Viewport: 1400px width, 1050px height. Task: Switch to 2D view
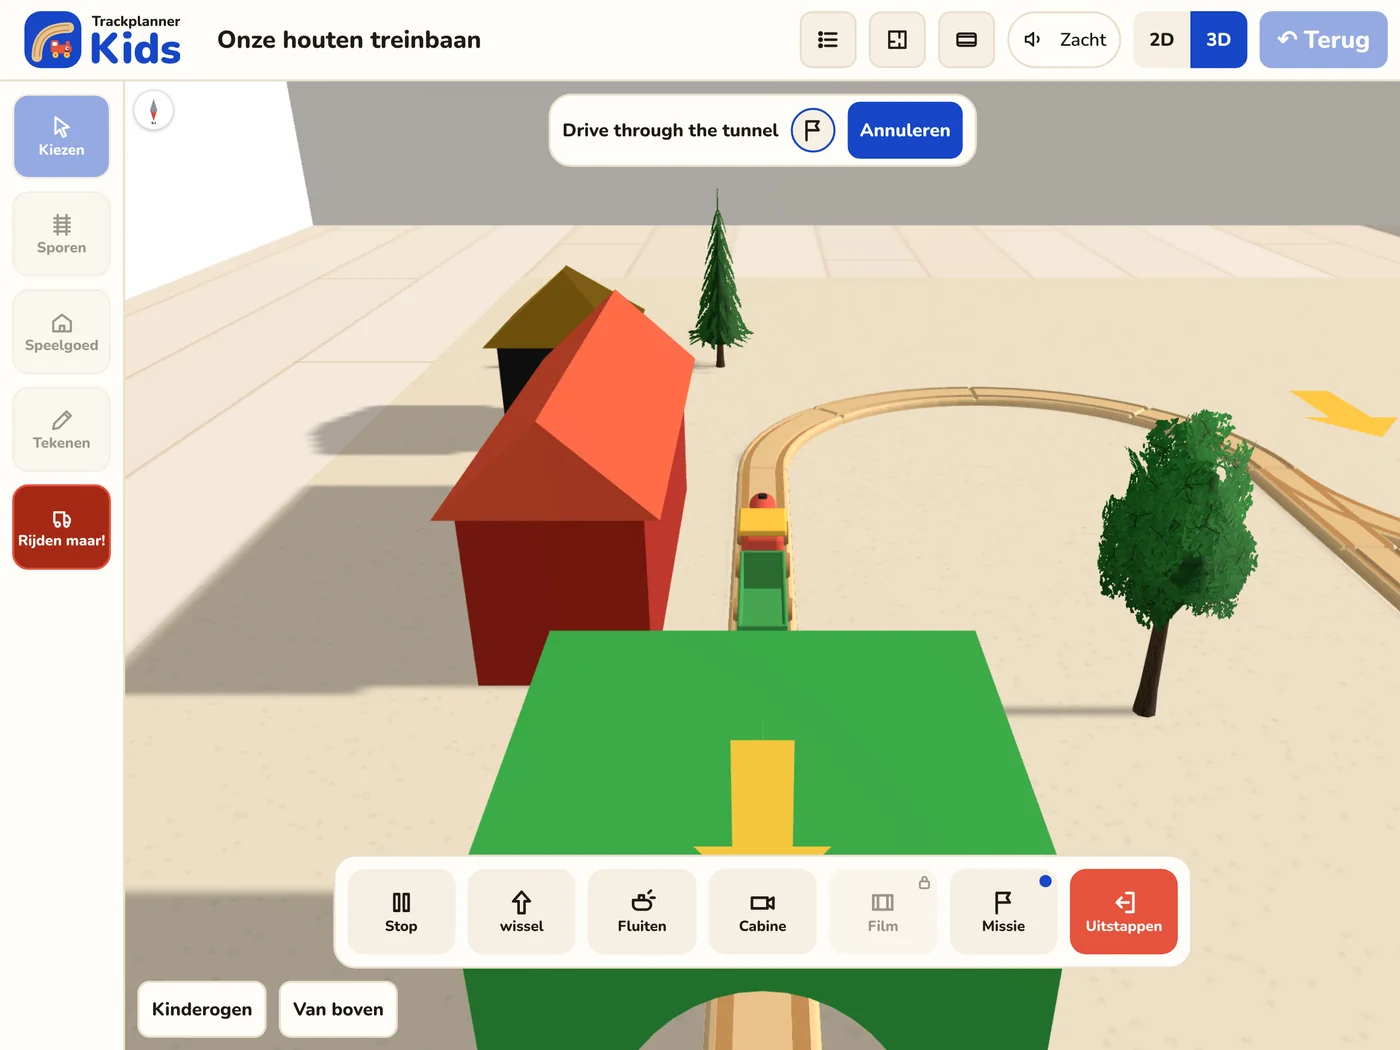tap(1161, 40)
